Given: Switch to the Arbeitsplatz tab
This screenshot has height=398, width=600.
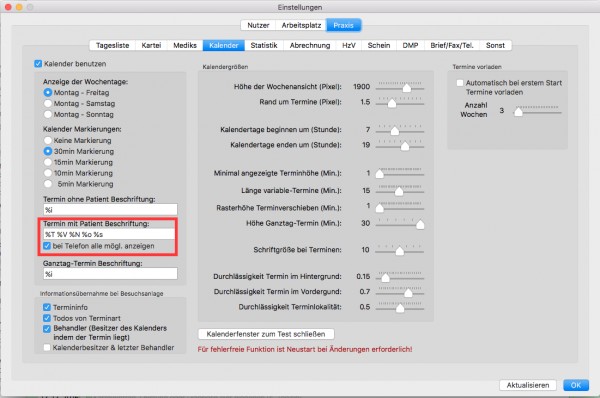Looking at the screenshot, I should [301, 25].
